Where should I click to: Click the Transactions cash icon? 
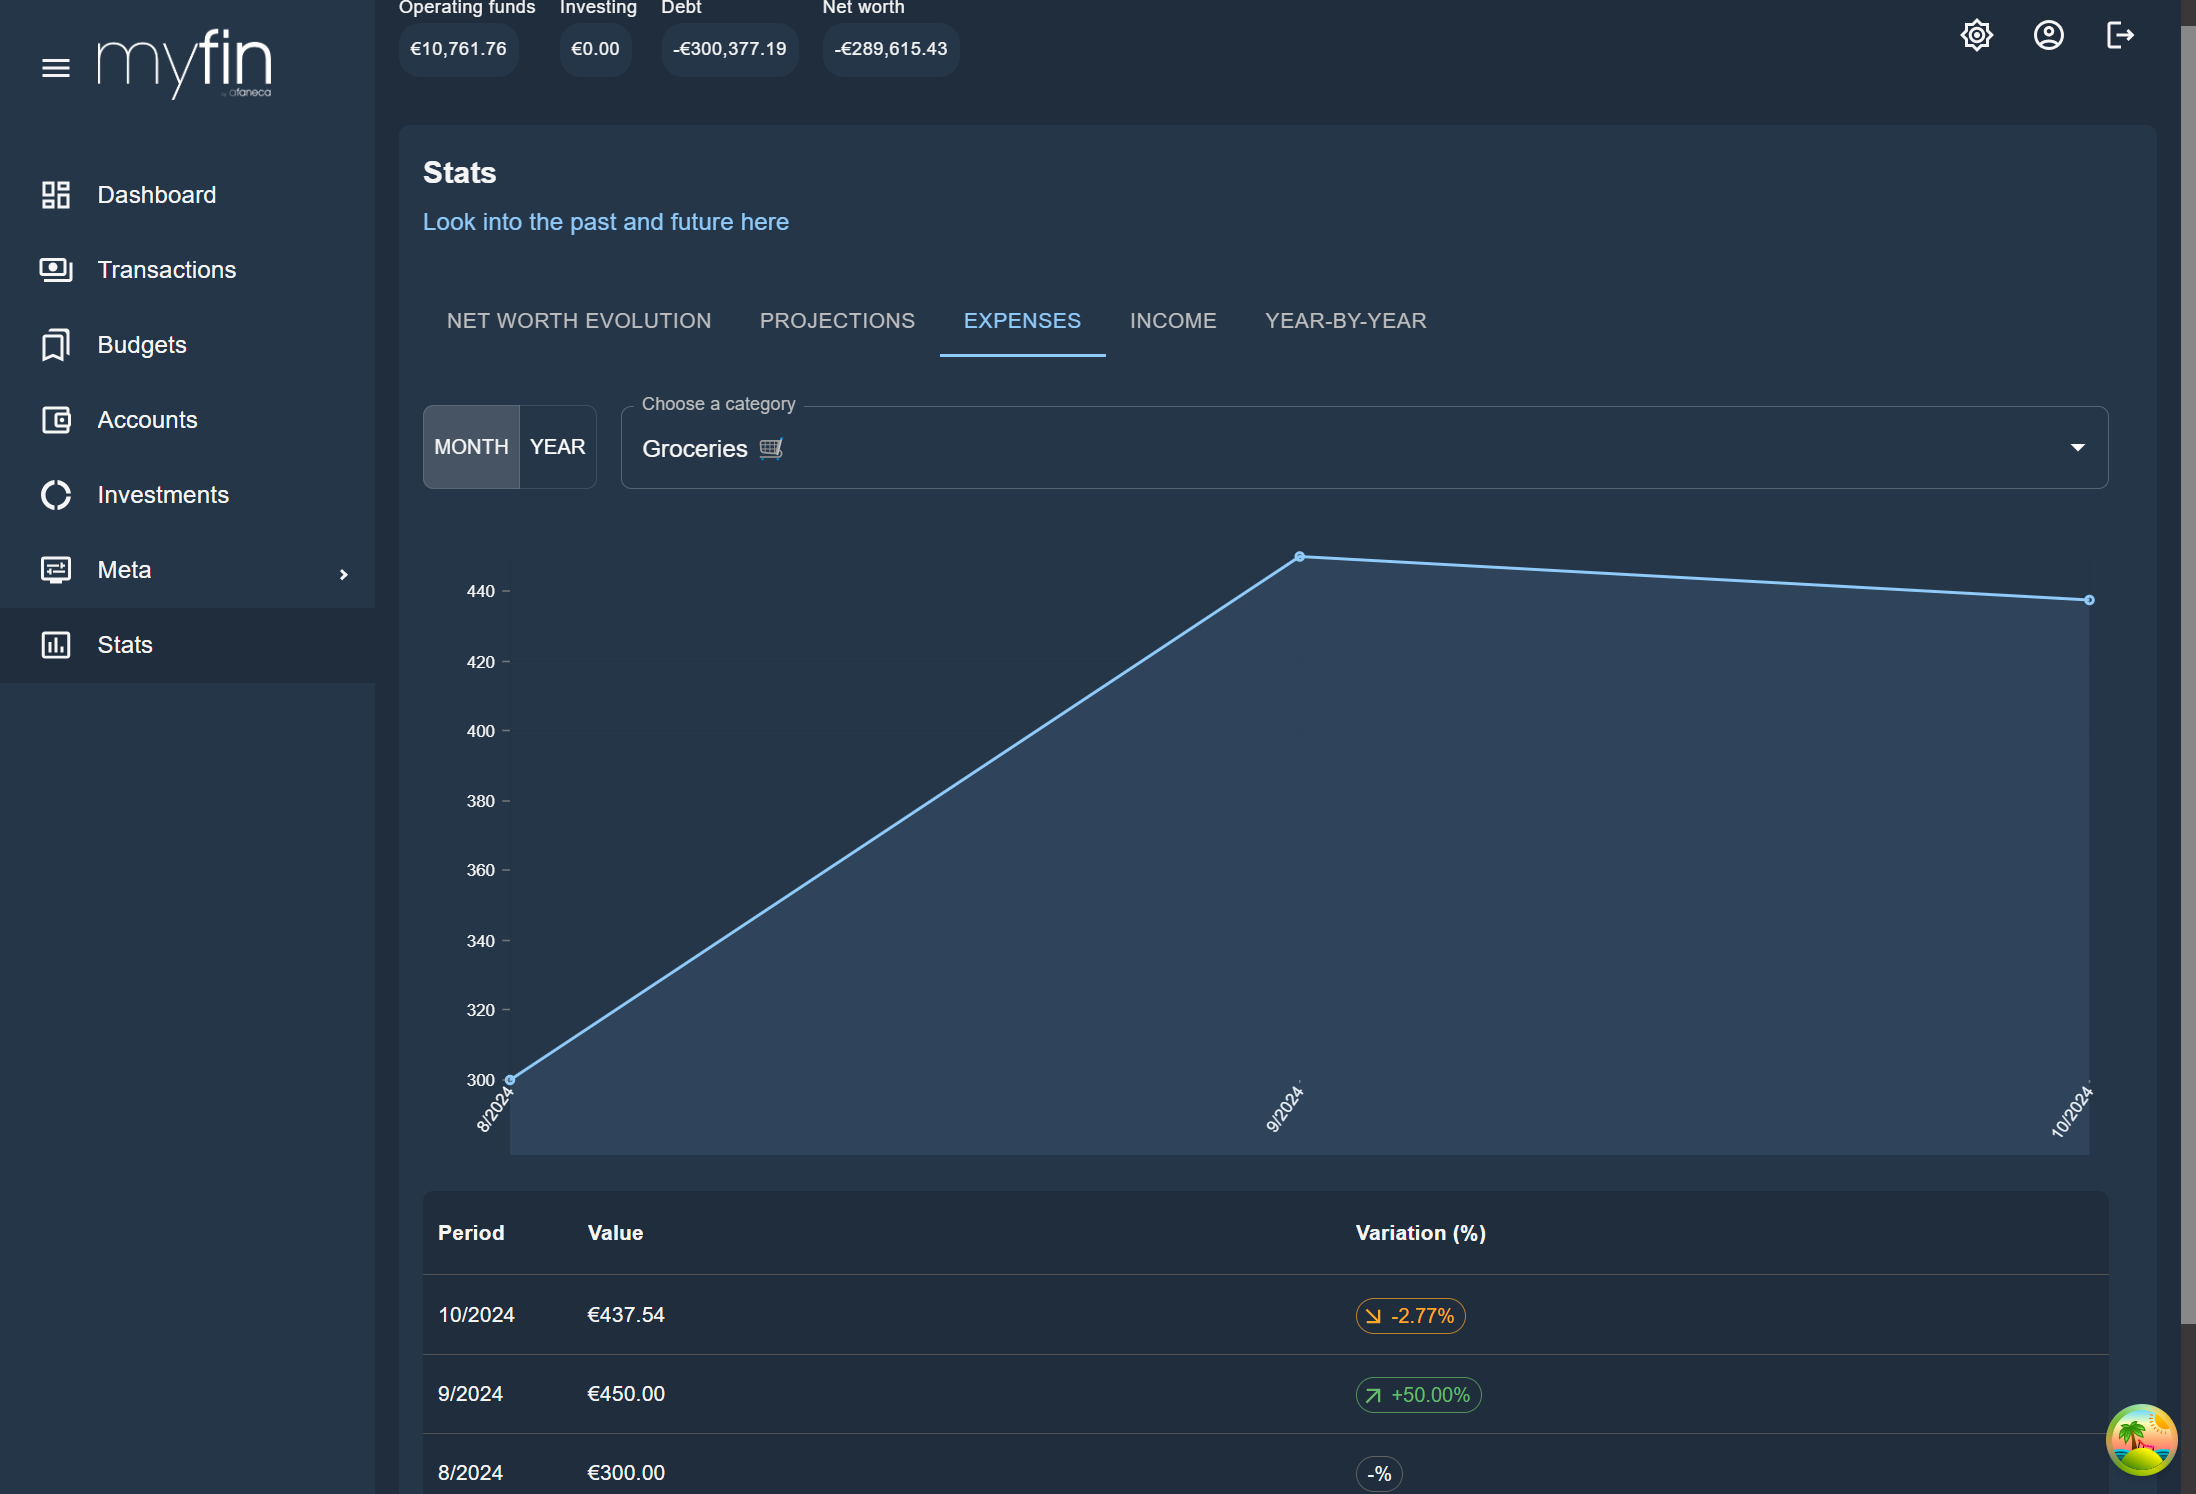(56, 270)
